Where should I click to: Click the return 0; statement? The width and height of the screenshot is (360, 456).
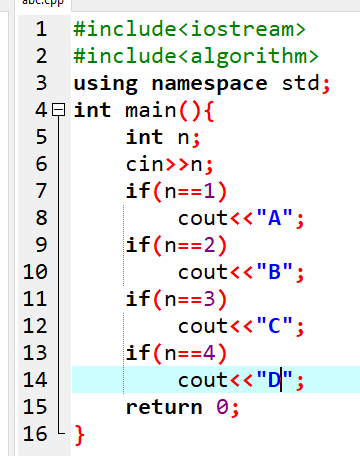[x=182, y=407]
